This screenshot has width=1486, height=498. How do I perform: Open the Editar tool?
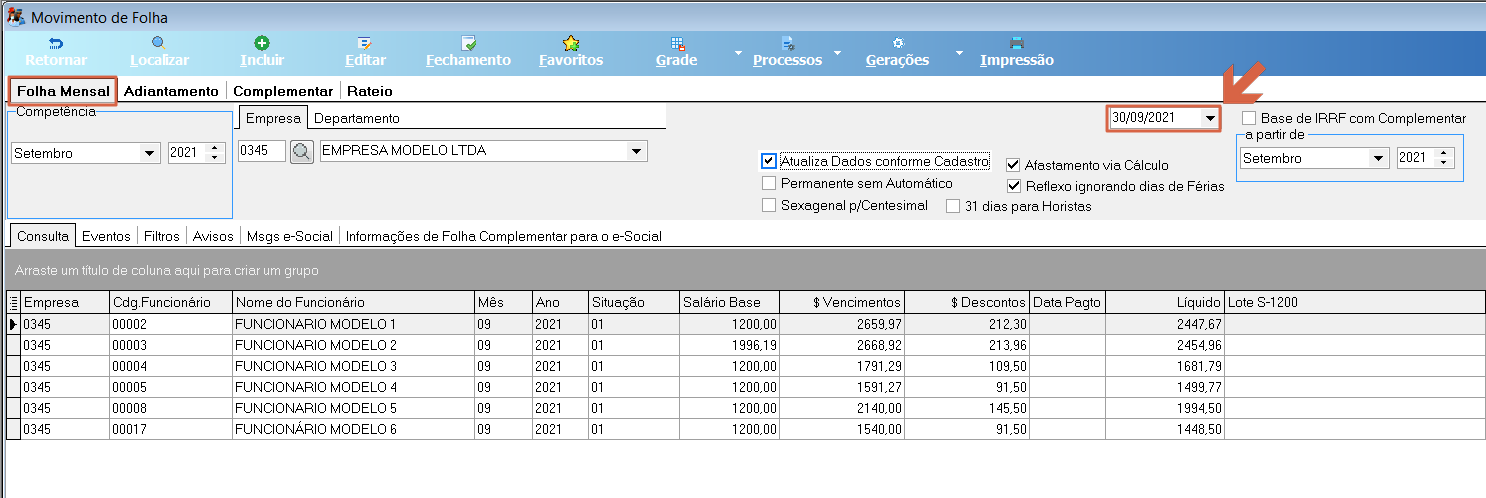coord(365,43)
